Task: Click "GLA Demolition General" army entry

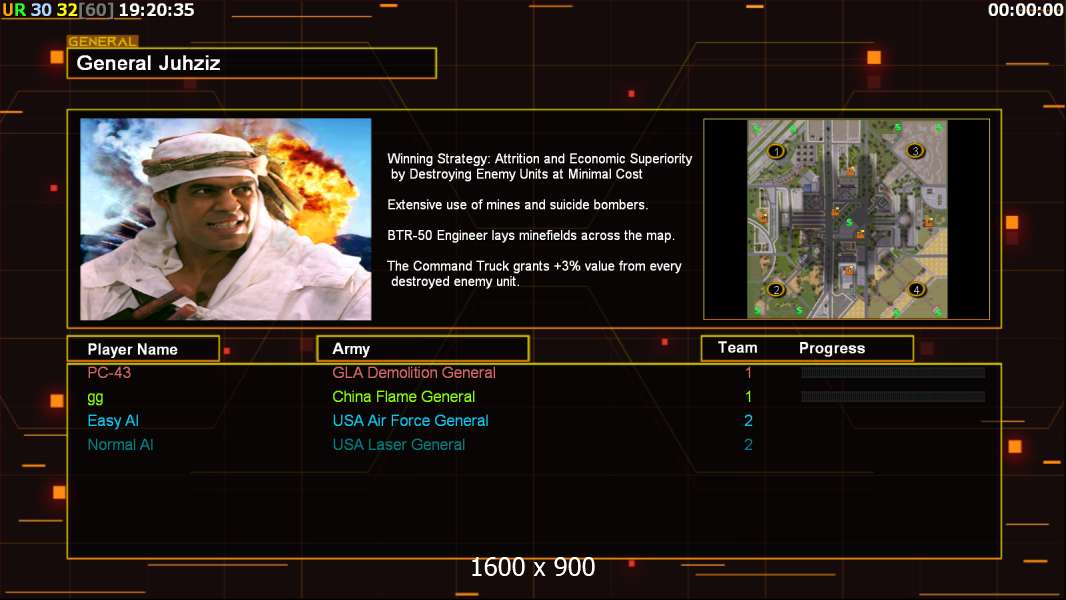Action: 414,372
